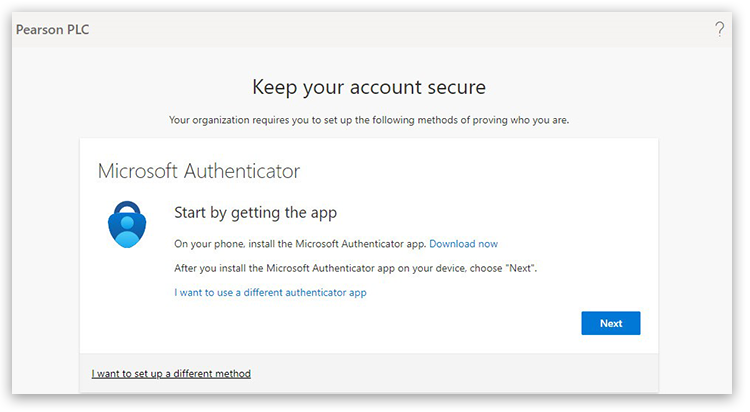The width and height of the screenshot is (750, 412).
Task: Click the Microsoft Authenticator card title
Action: [198, 171]
